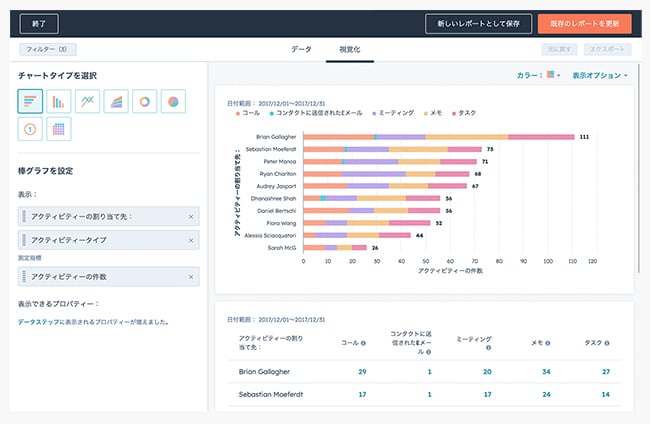The image size is (650, 424).
Task: Click Sebastian Moeferdt name in table
Action: [271, 395]
